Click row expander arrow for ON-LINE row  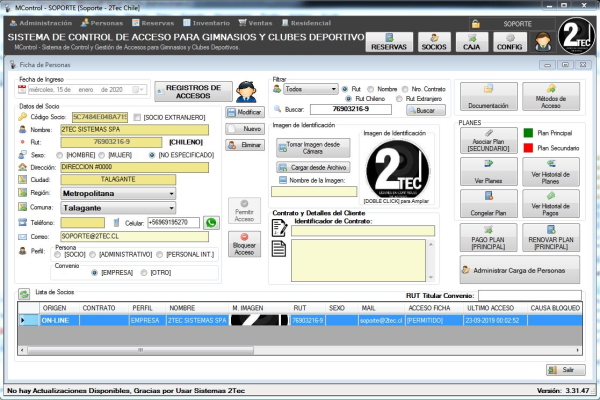23,320
